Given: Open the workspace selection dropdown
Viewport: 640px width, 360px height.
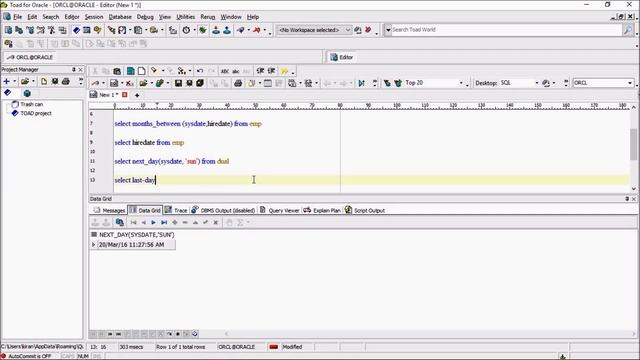Looking at the screenshot, I should click(x=347, y=30).
